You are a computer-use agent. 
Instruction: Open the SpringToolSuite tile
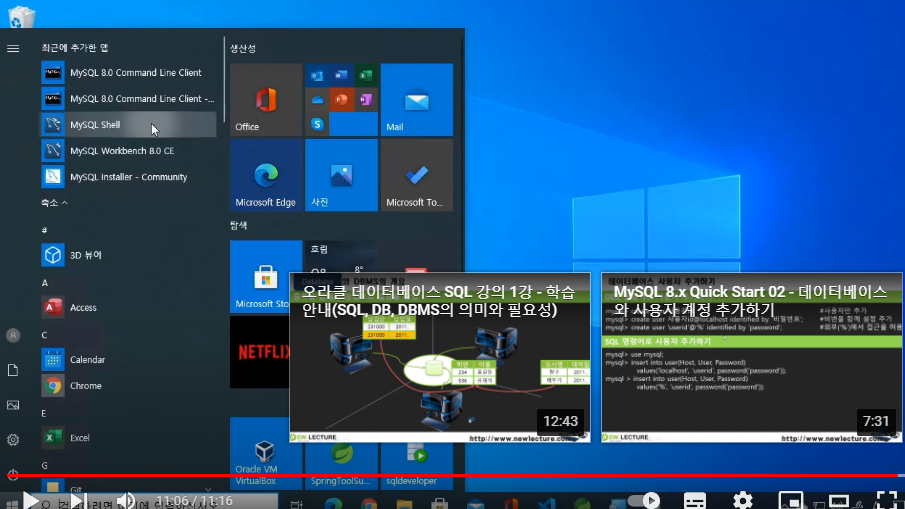[x=341, y=466]
